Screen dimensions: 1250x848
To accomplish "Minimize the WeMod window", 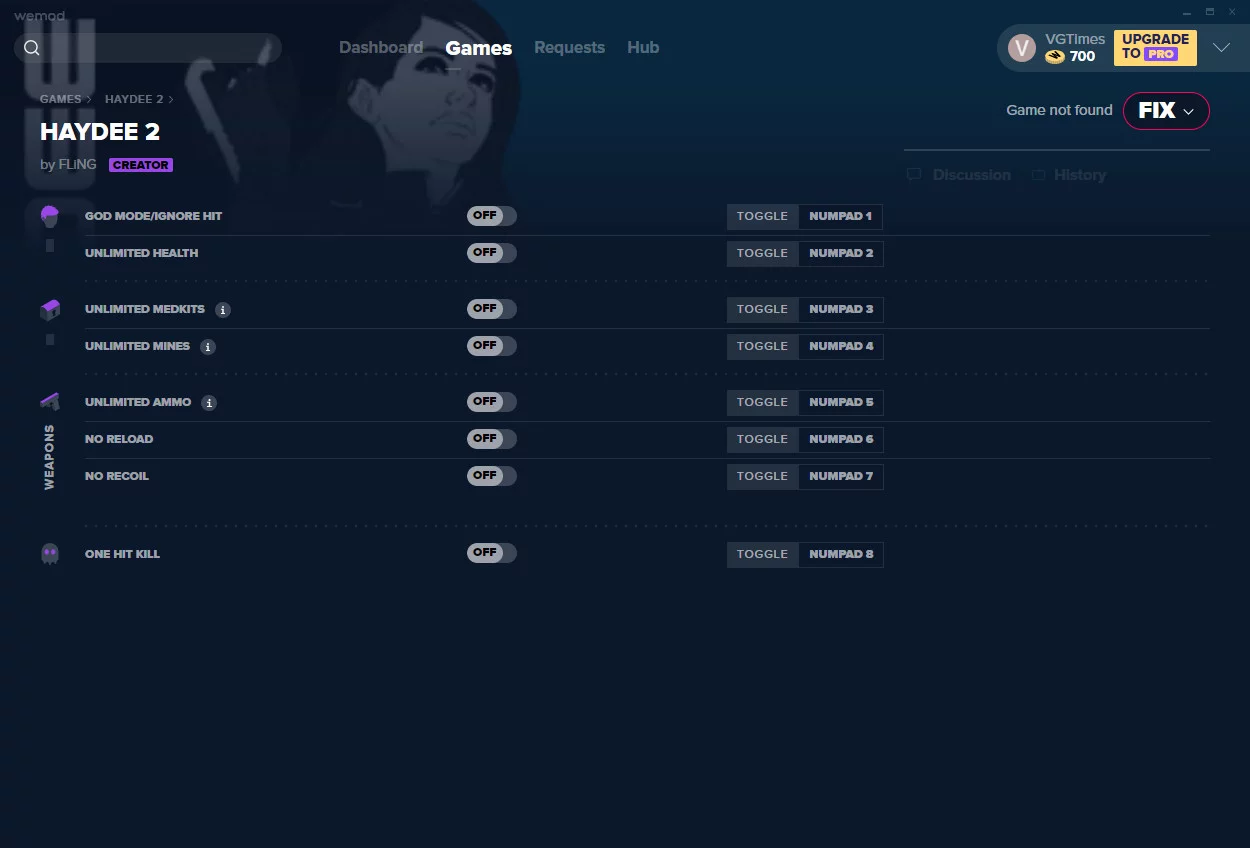I will 1186,12.
